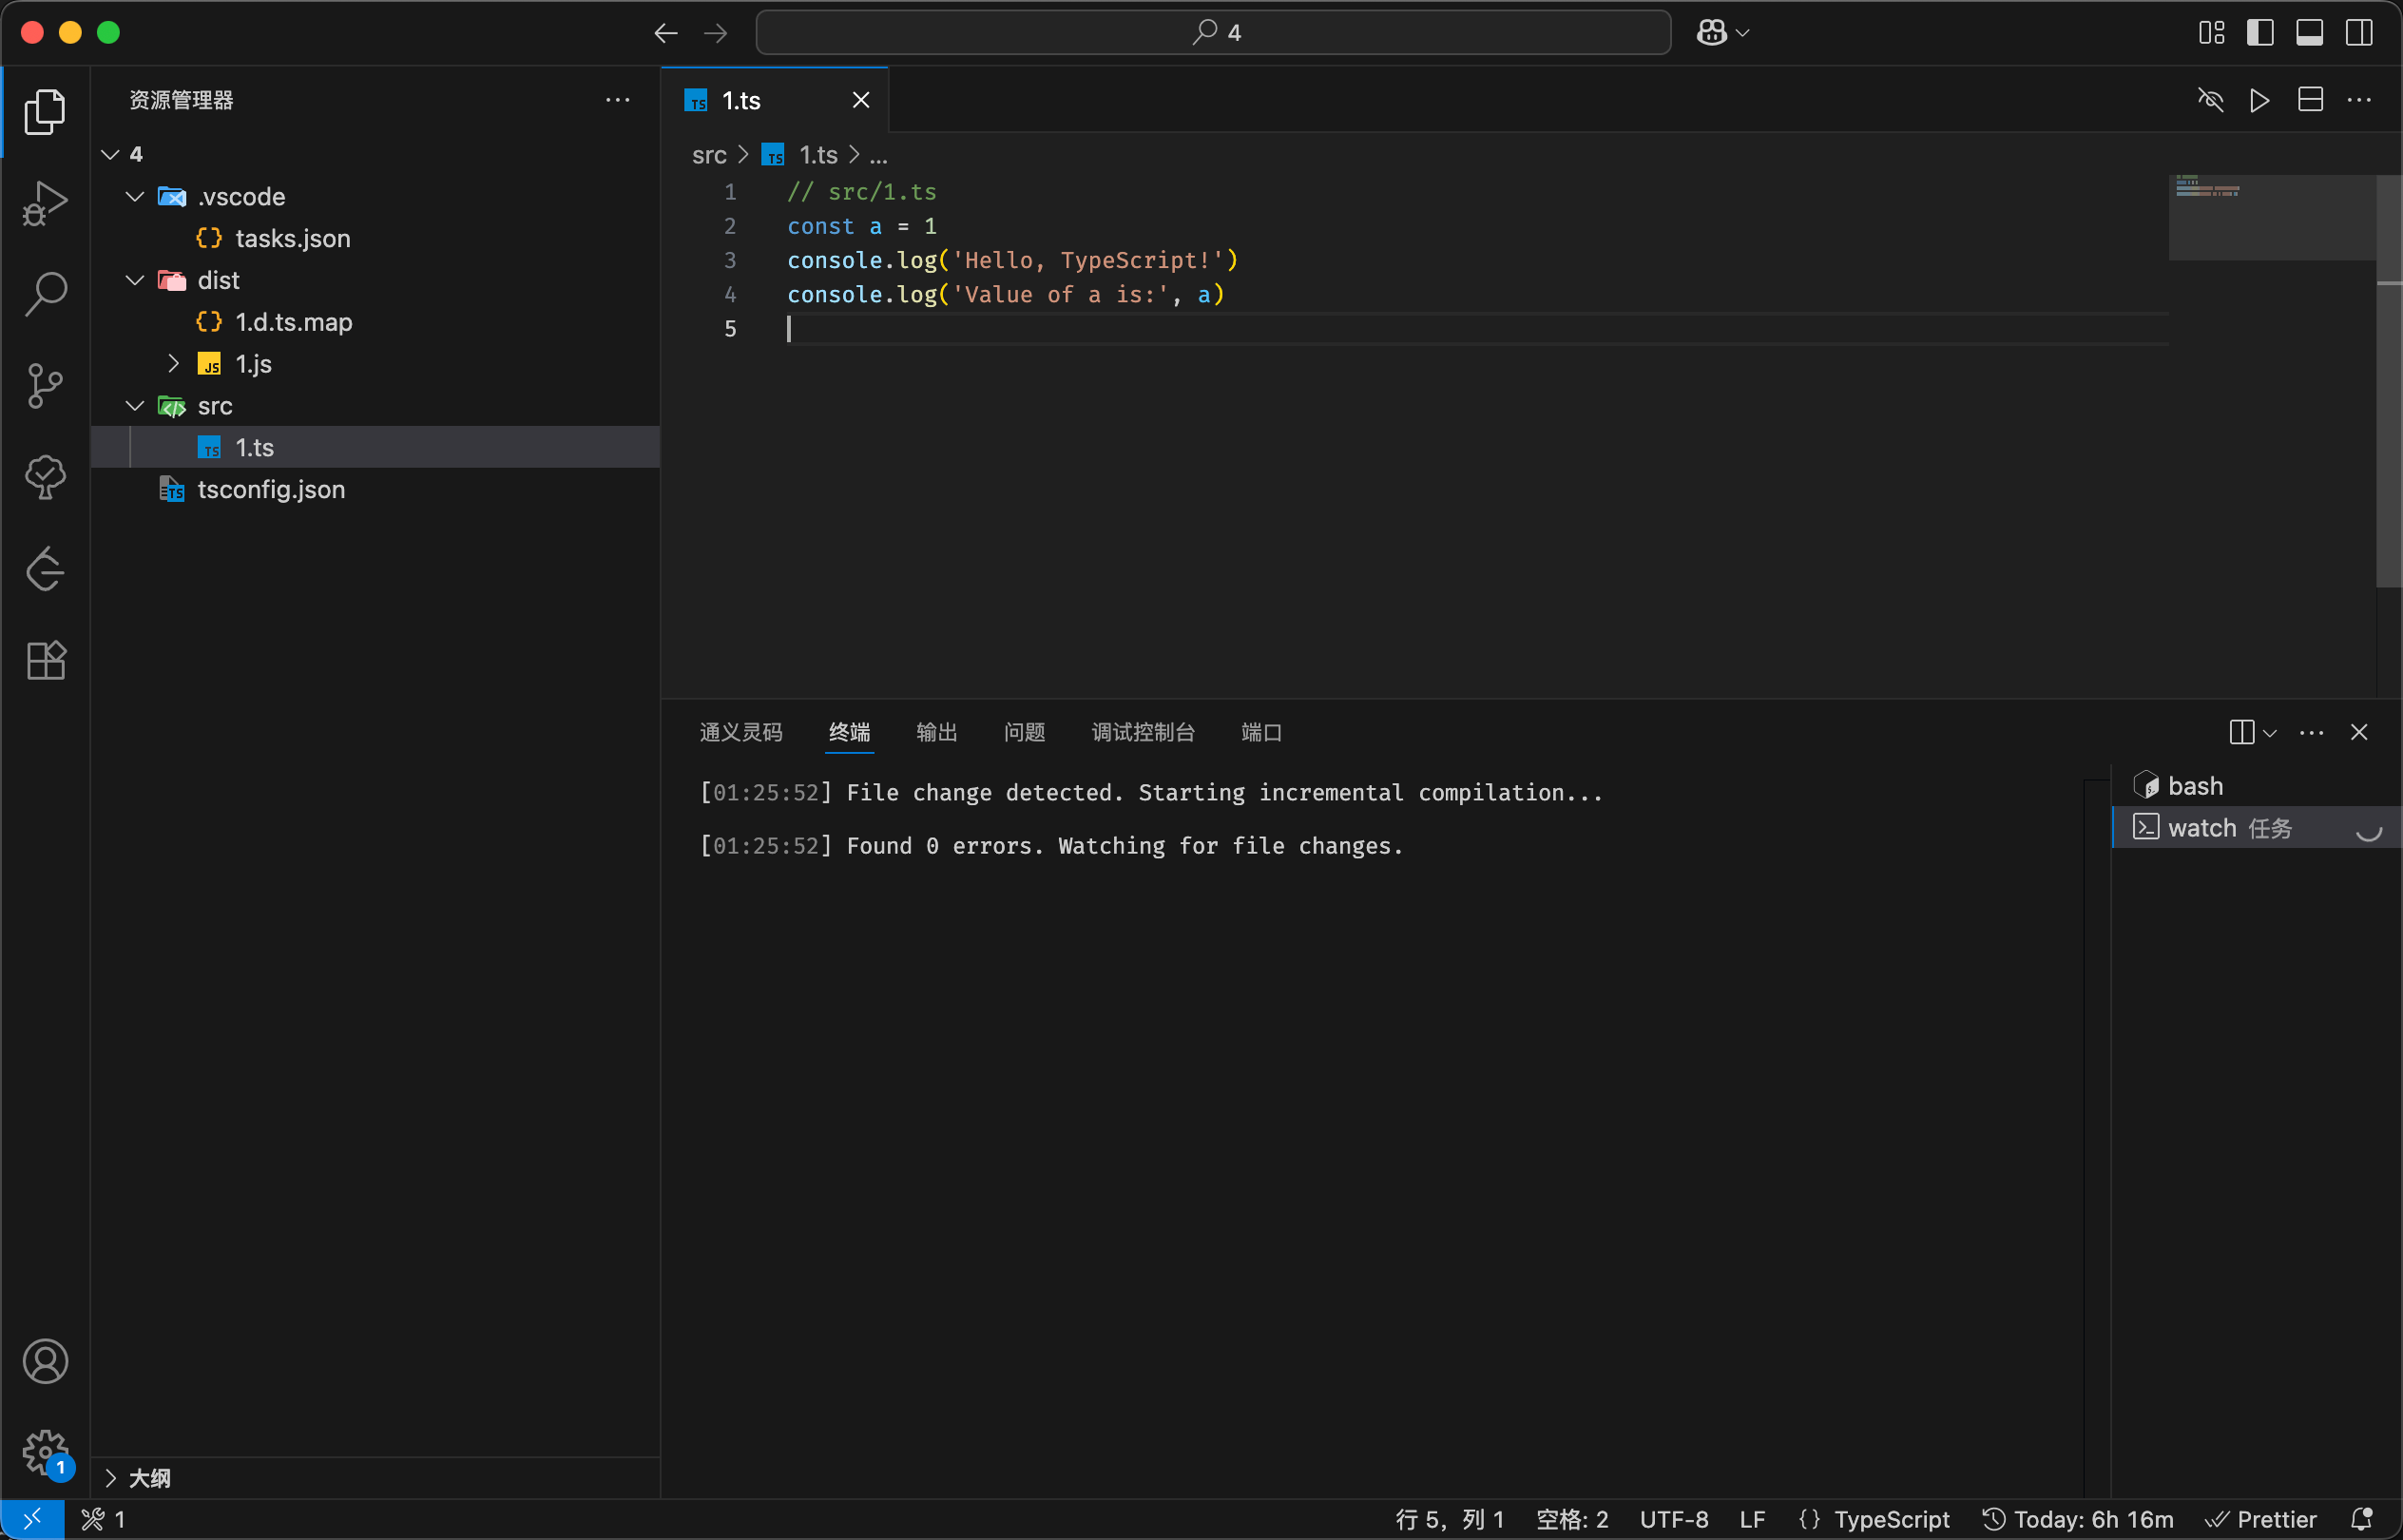This screenshot has height=1540, width=2403.
Task: Toggle the primary sidebar visibility
Action: [2260, 33]
